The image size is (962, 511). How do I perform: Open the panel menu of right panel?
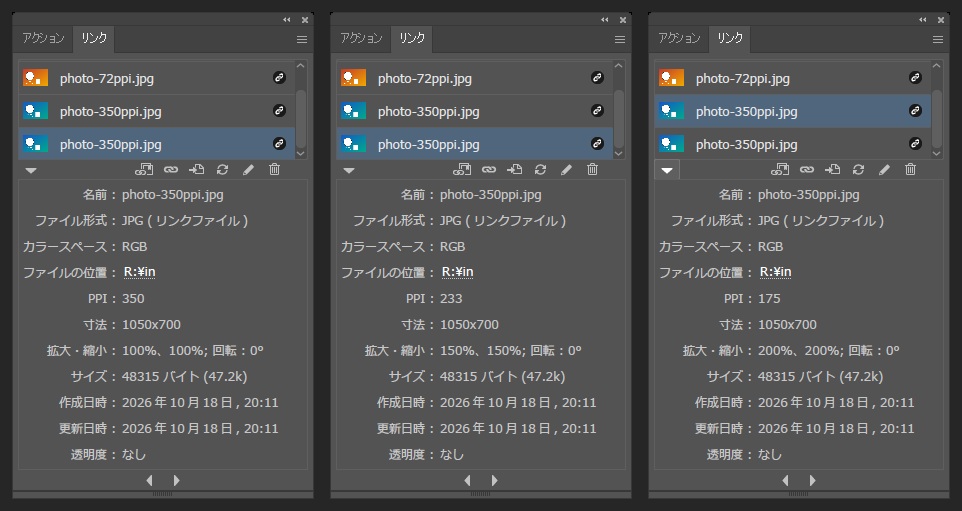point(937,39)
